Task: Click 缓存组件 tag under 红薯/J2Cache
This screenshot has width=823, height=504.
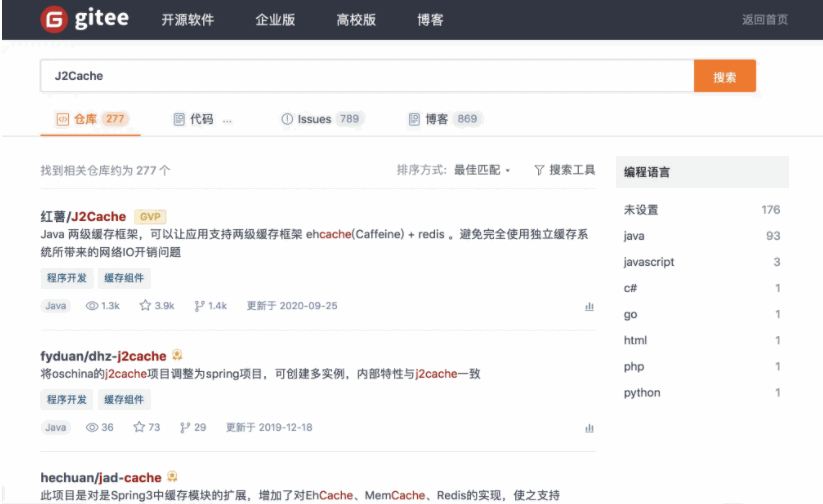Action: [124, 278]
